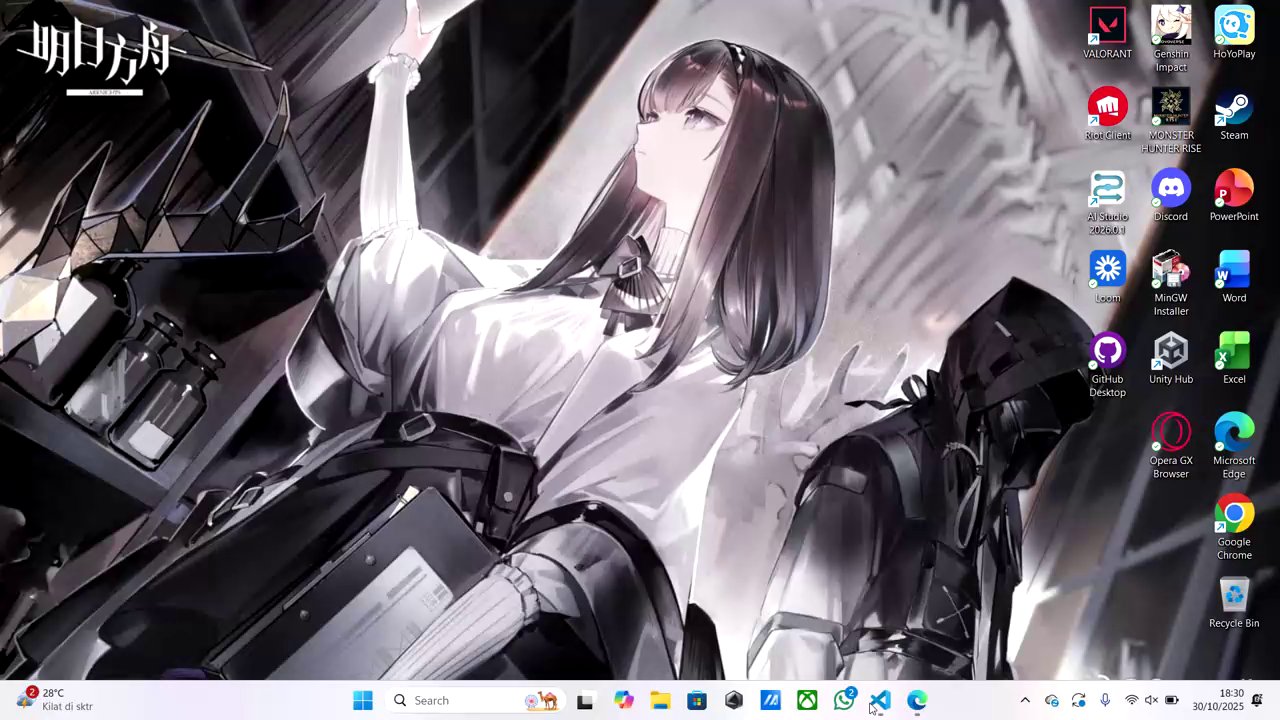The width and height of the screenshot is (1280, 720).
Task: Open the blue slashes taskbar app
Action: click(x=770, y=701)
